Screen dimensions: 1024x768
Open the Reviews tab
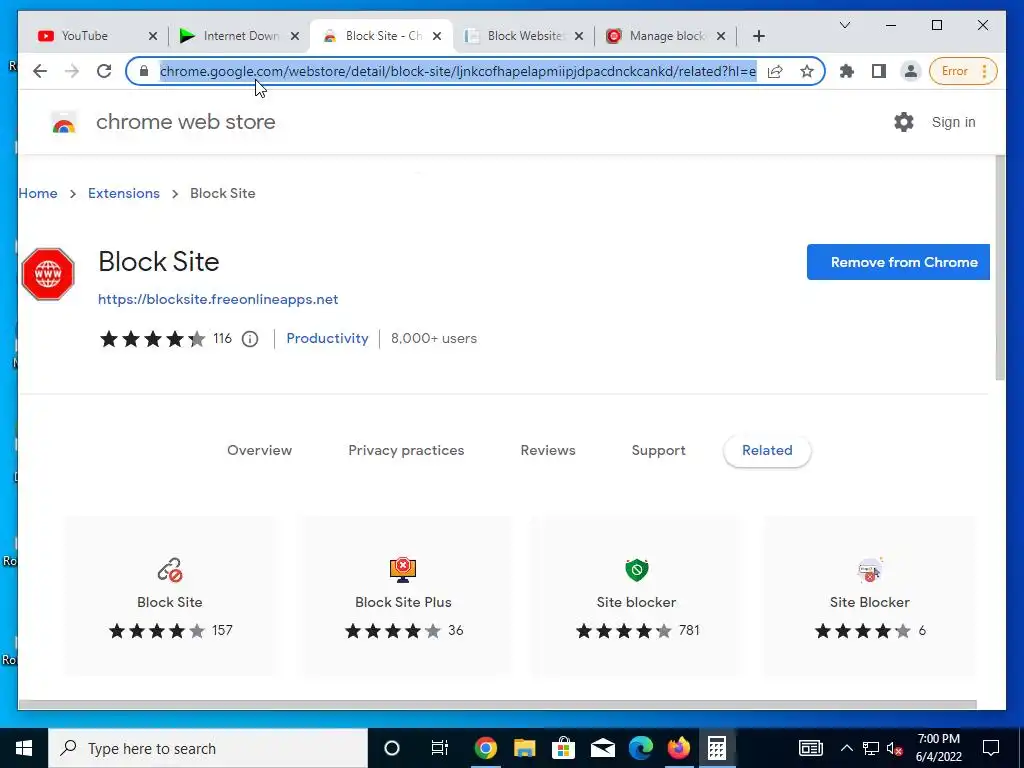click(x=548, y=451)
